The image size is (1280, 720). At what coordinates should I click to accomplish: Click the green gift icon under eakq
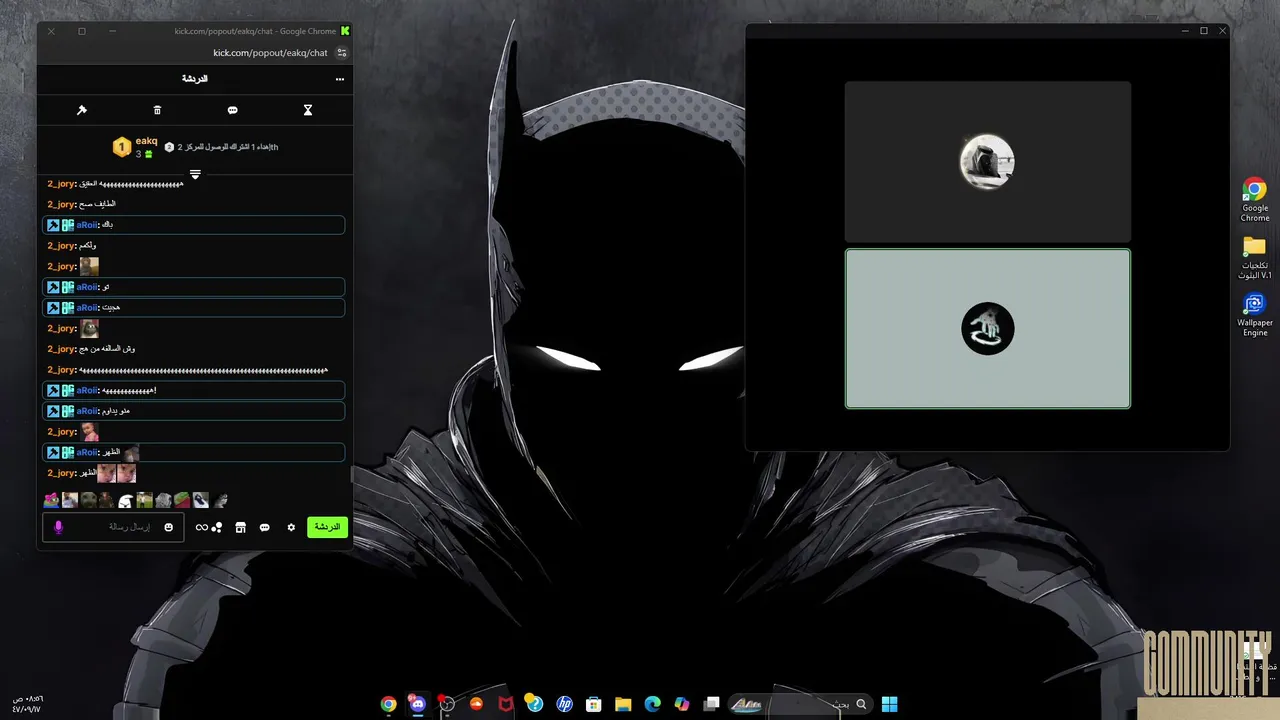pos(149,155)
